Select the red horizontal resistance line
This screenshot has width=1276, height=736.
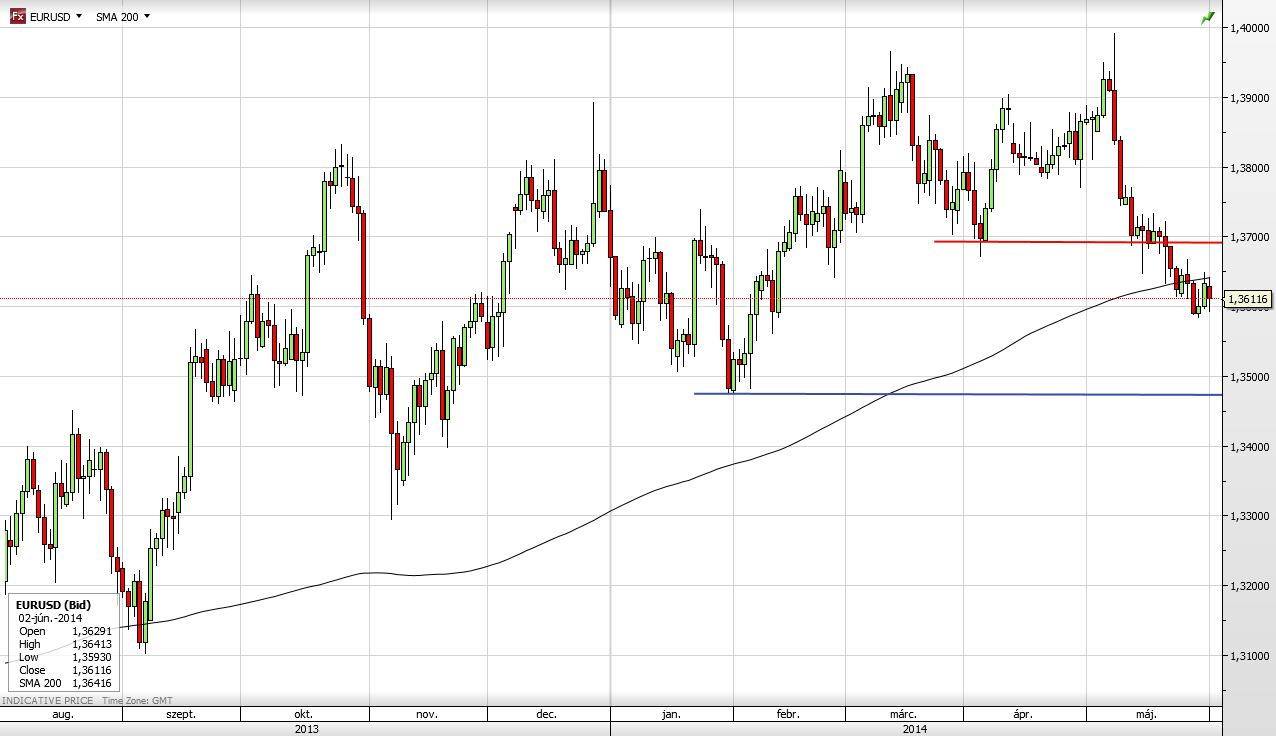pyautogui.click(x=1077, y=242)
